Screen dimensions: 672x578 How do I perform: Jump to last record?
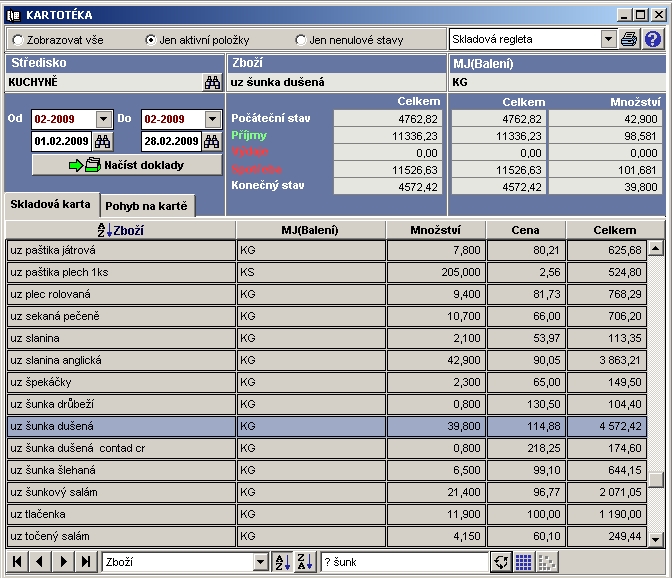(86, 562)
